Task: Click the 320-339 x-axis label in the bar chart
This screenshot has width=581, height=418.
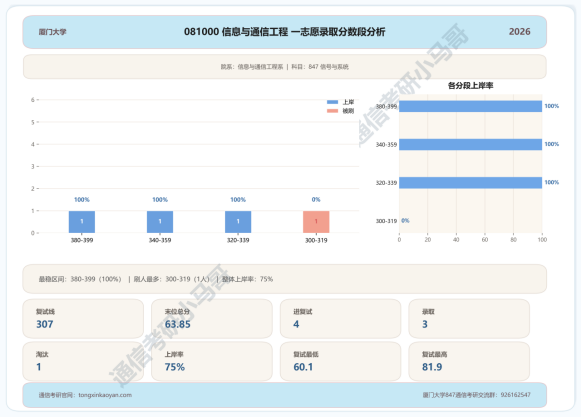Action: (238, 240)
